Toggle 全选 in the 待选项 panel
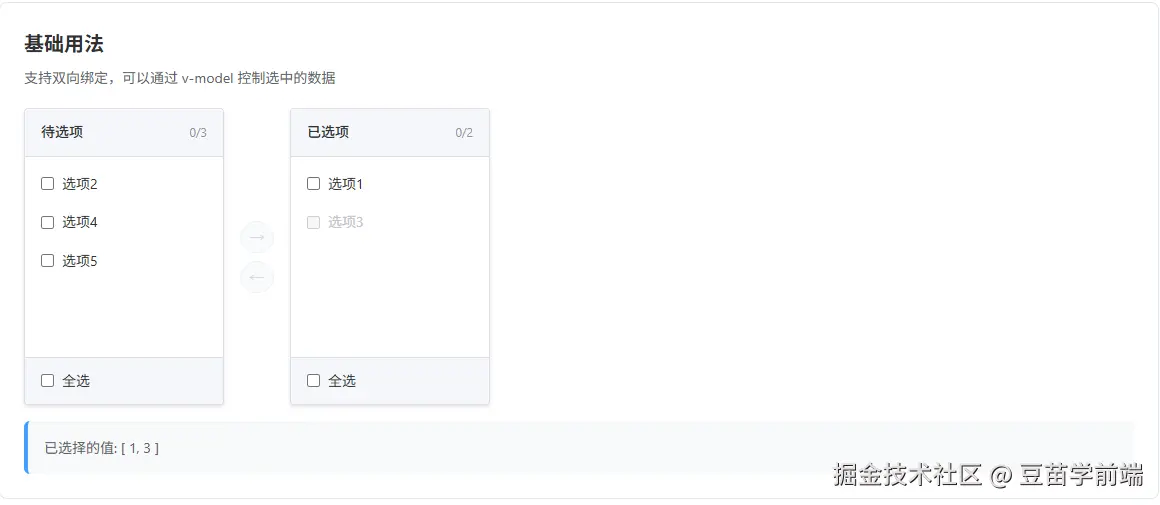The height and width of the screenshot is (505, 1160). (47, 380)
